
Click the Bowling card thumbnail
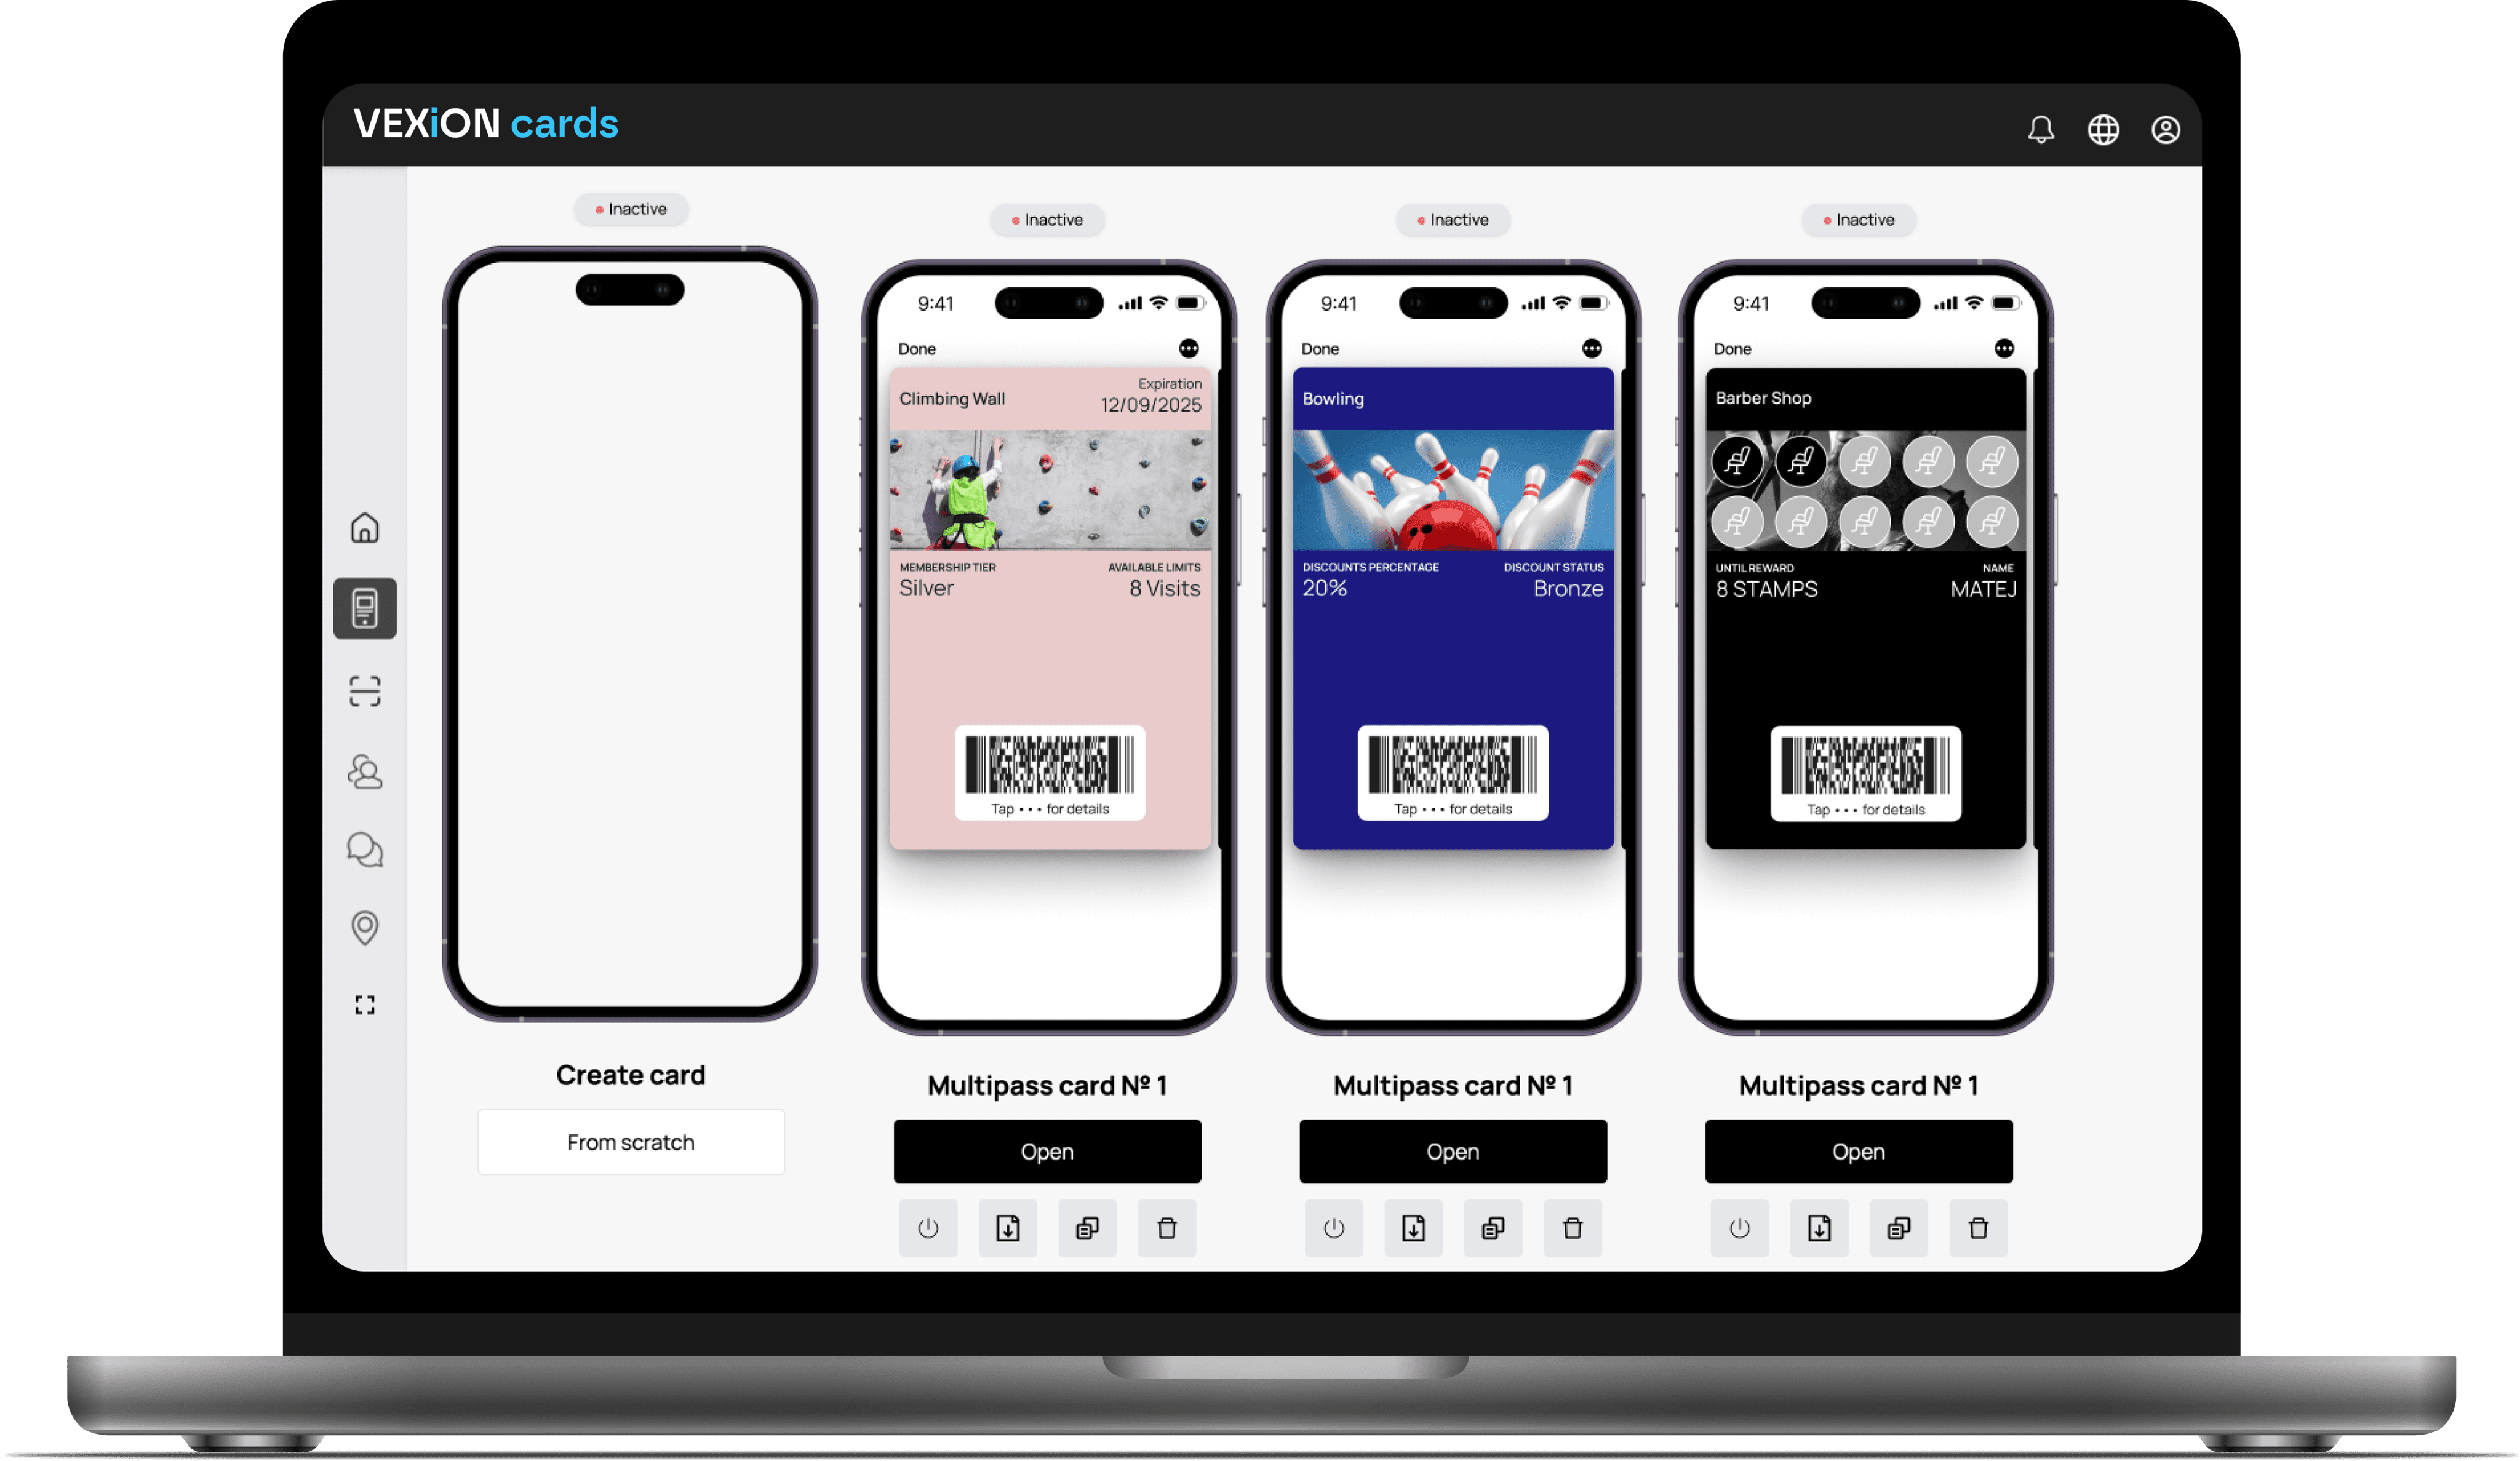point(1452,609)
